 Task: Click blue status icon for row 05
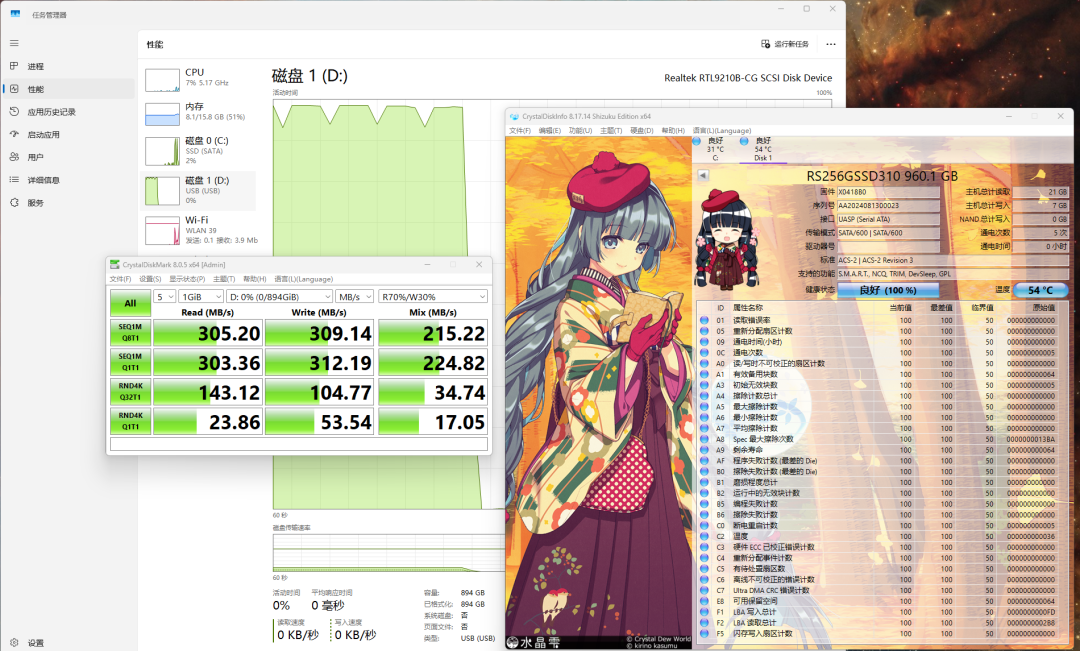tap(704, 331)
